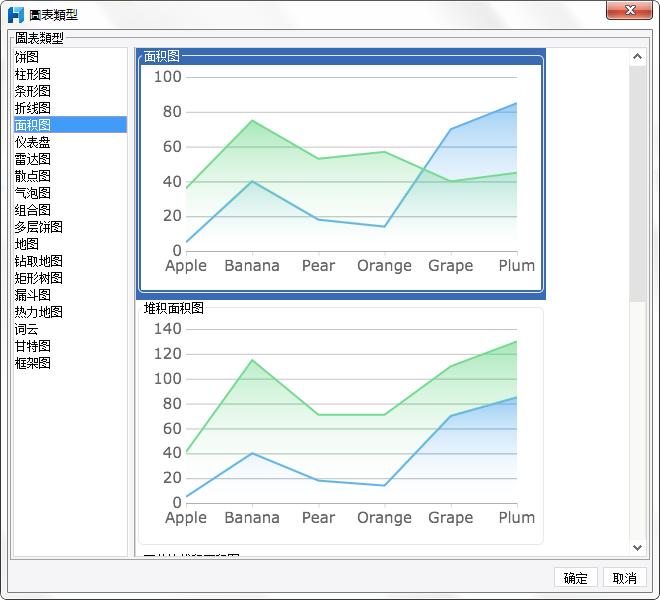Viewport: 660px width, 600px height.
Task: Confirm with the 确定 button
Action: 575,578
